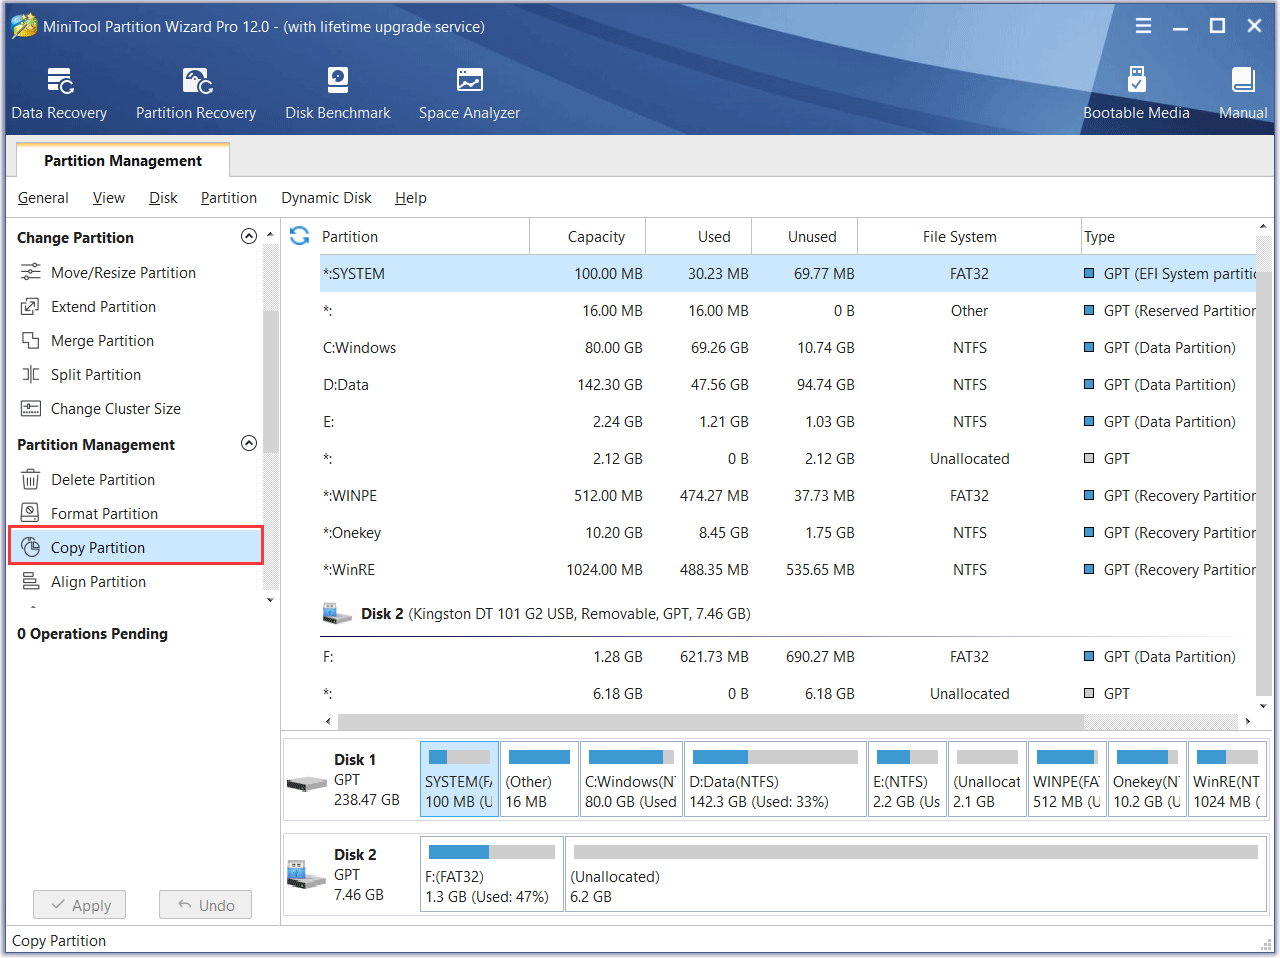Viewport: 1280px width, 958px height.
Task: Choose Merge Partition
Action: 102,340
